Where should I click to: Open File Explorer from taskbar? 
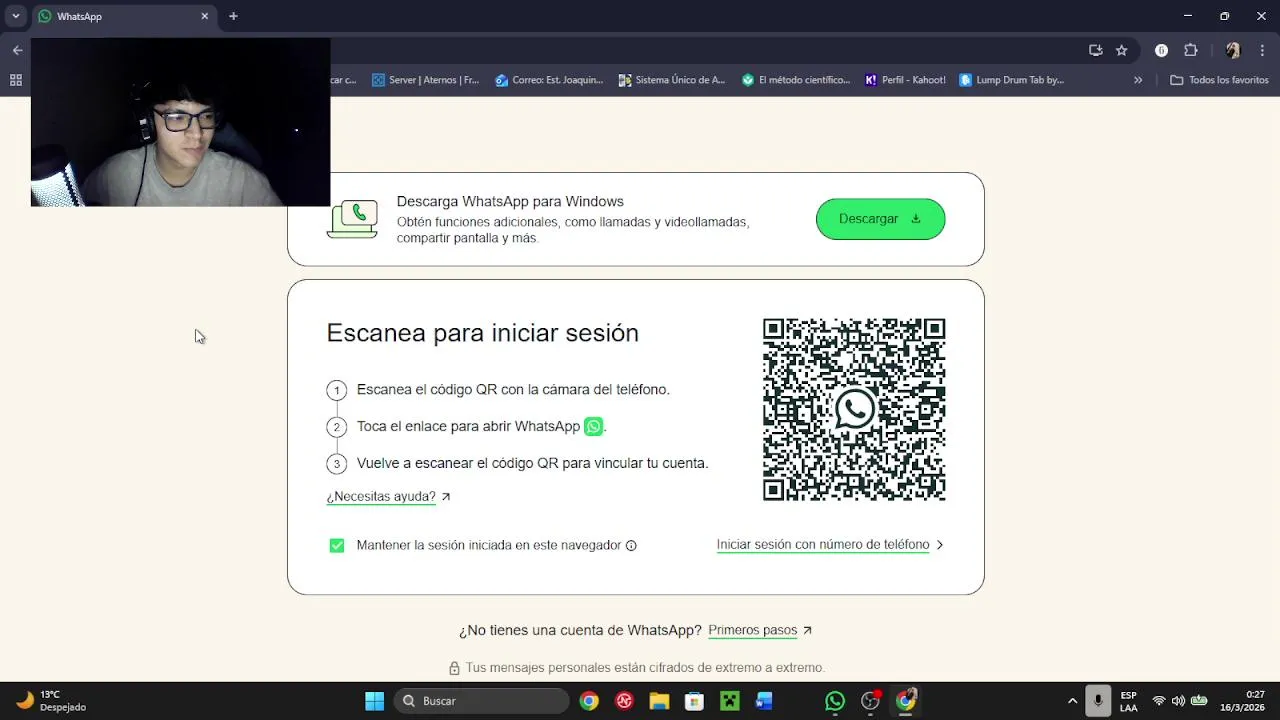[659, 701]
